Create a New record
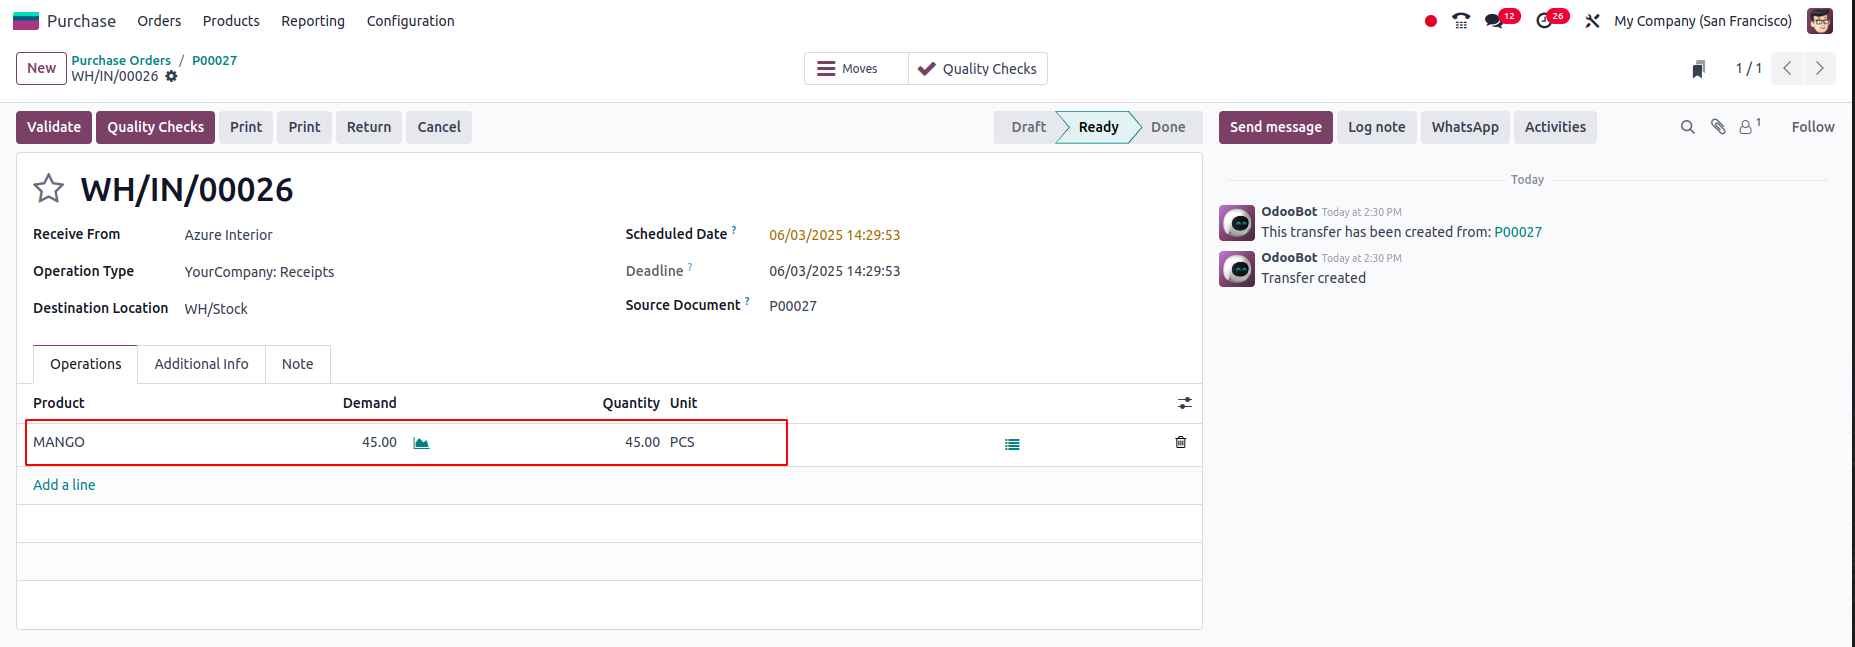Image resolution: width=1855 pixels, height=647 pixels. (41, 68)
